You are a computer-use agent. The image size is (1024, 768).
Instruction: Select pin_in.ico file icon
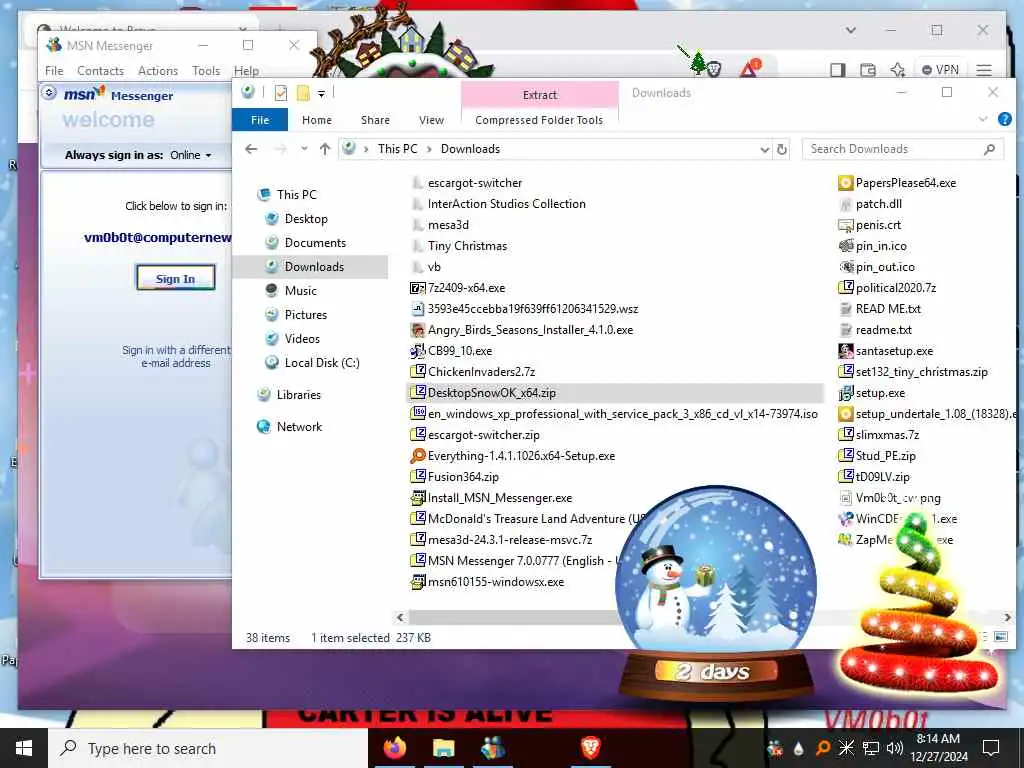tap(846, 246)
